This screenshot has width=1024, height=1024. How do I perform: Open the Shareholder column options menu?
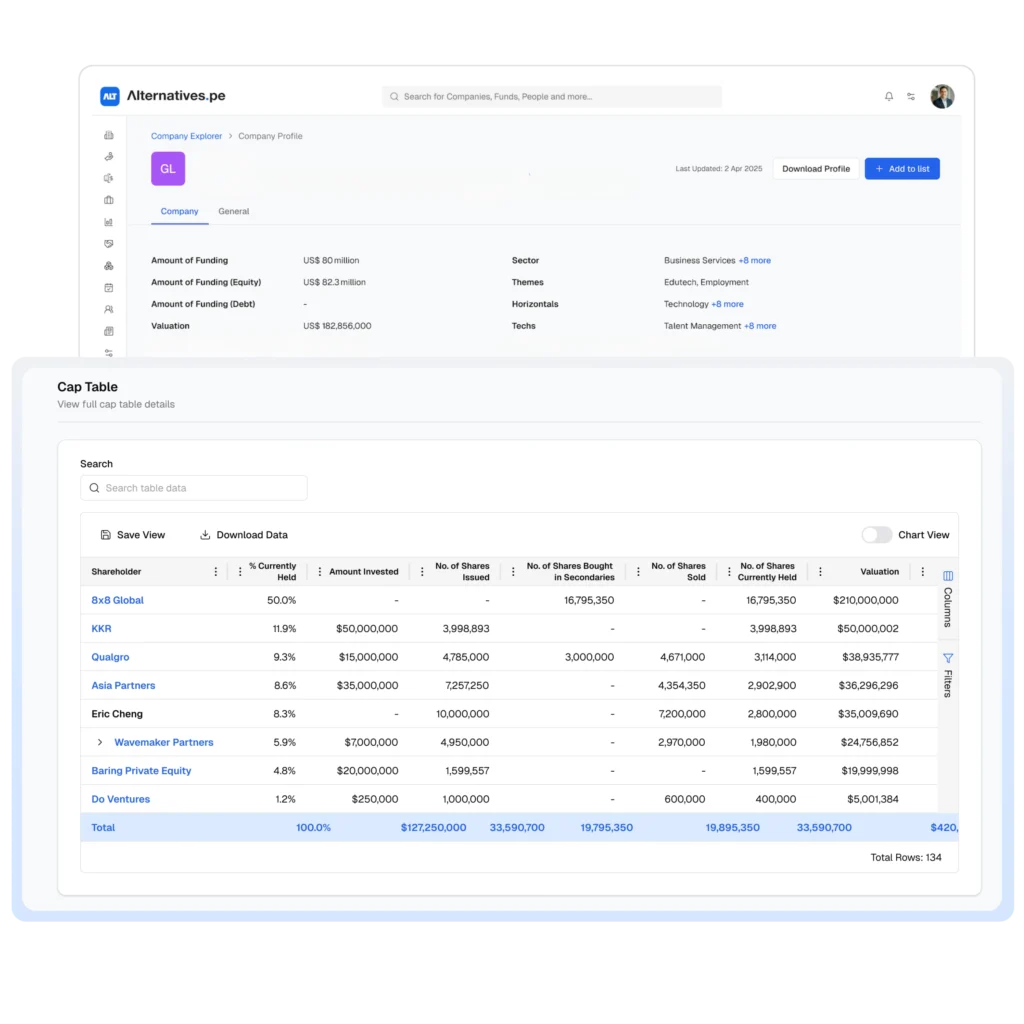[216, 572]
